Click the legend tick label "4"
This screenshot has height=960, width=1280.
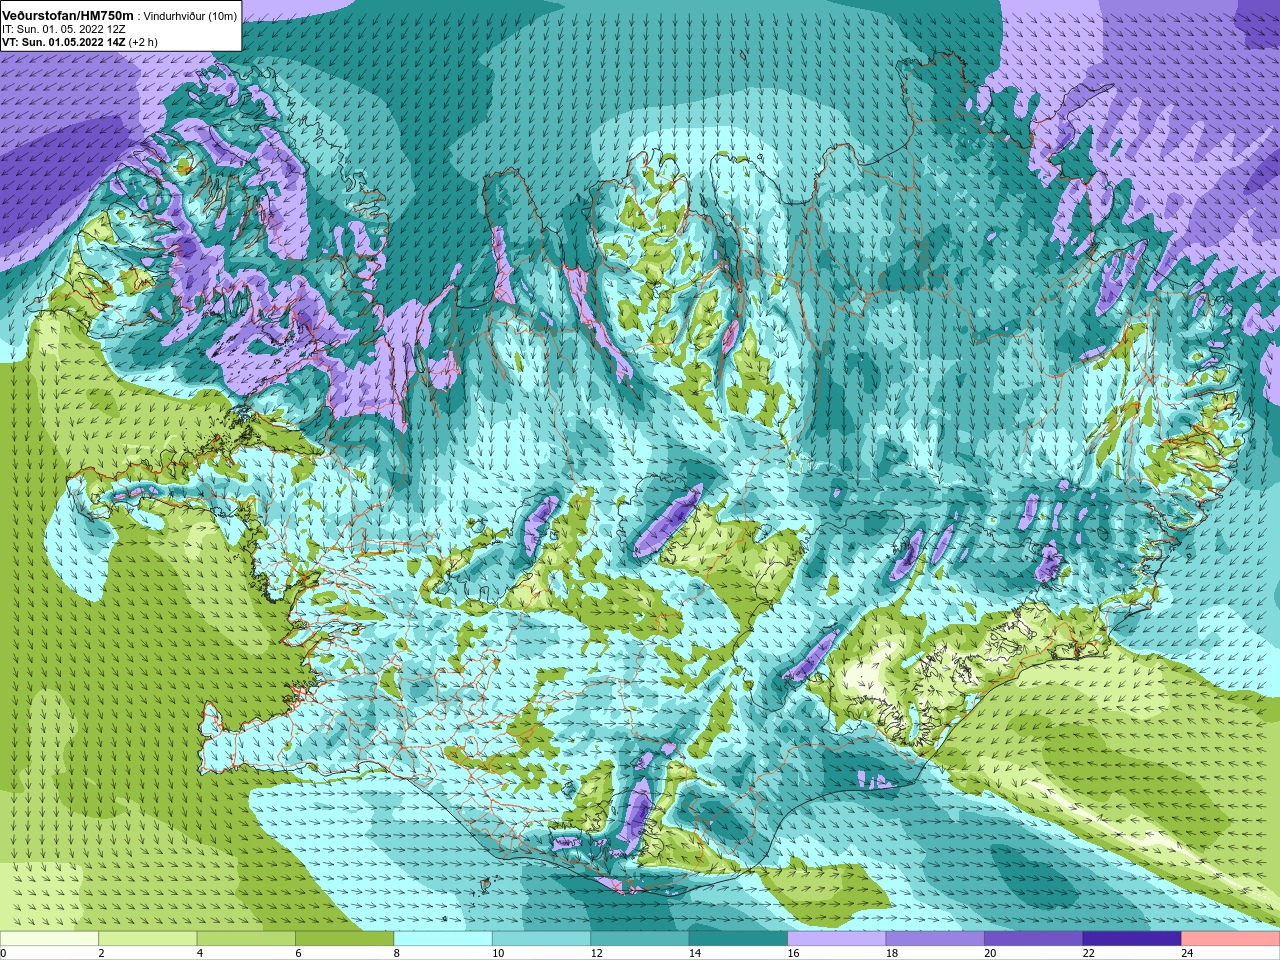[200, 954]
